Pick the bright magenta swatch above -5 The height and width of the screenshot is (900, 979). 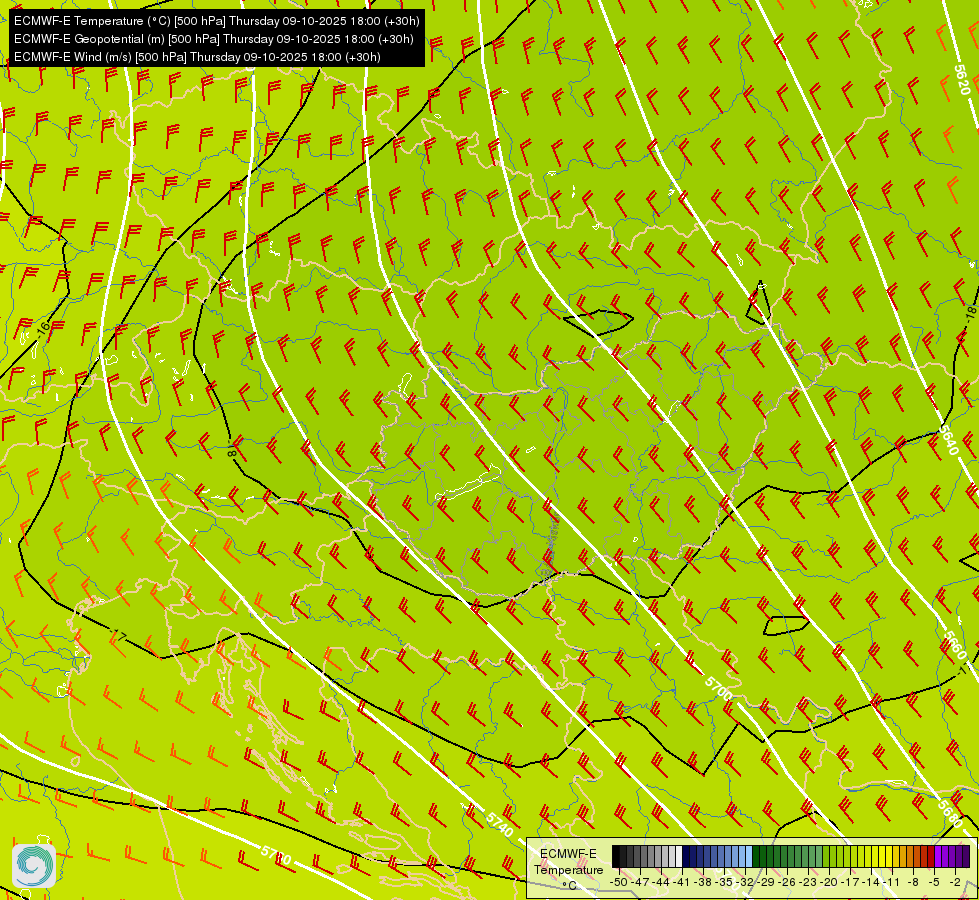(x=938, y=856)
